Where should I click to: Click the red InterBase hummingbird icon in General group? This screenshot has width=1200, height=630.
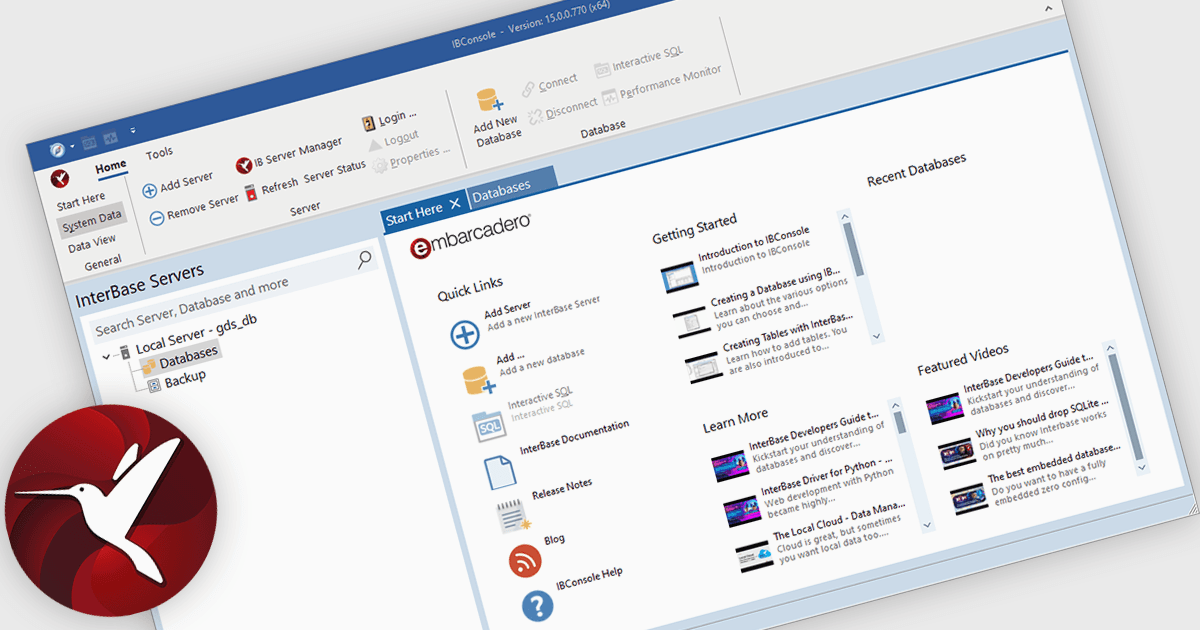pos(60,180)
